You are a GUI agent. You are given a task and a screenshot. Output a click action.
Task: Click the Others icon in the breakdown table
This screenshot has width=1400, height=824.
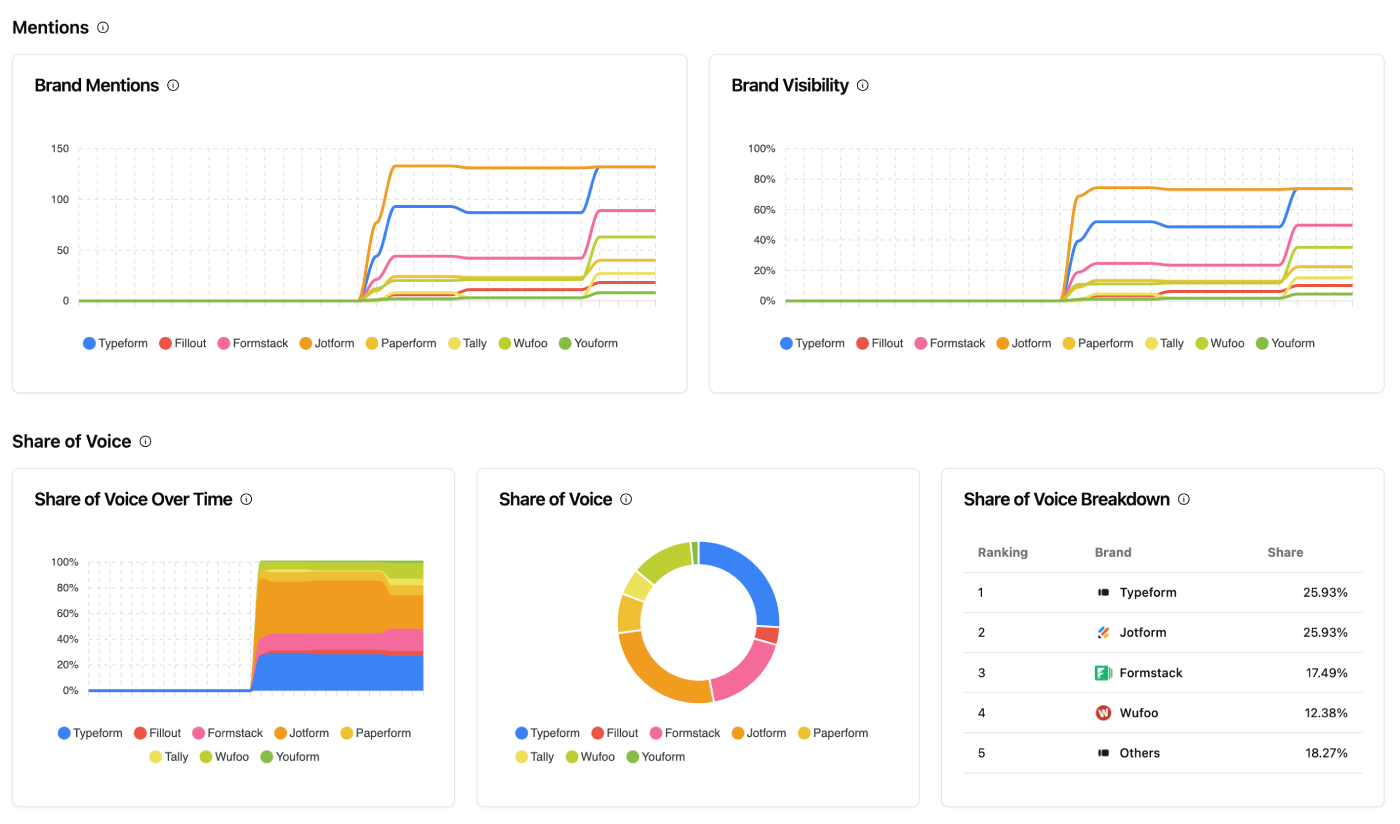click(1104, 753)
